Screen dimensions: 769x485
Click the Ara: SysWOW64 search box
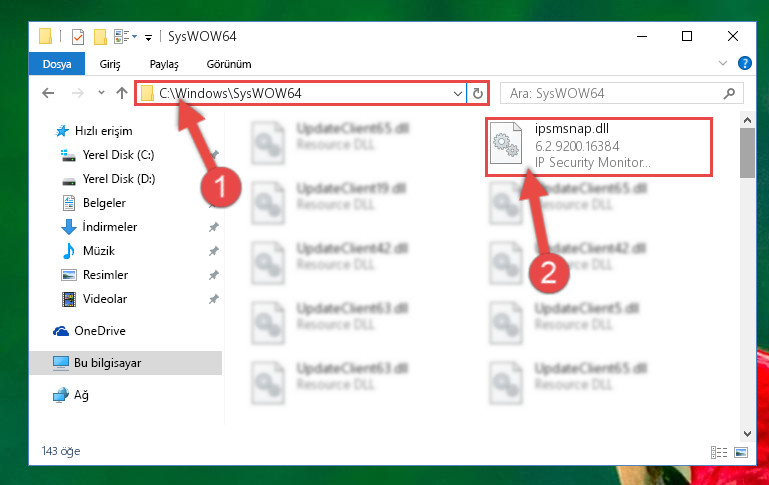pyautogui.click(x=621, y=93)
